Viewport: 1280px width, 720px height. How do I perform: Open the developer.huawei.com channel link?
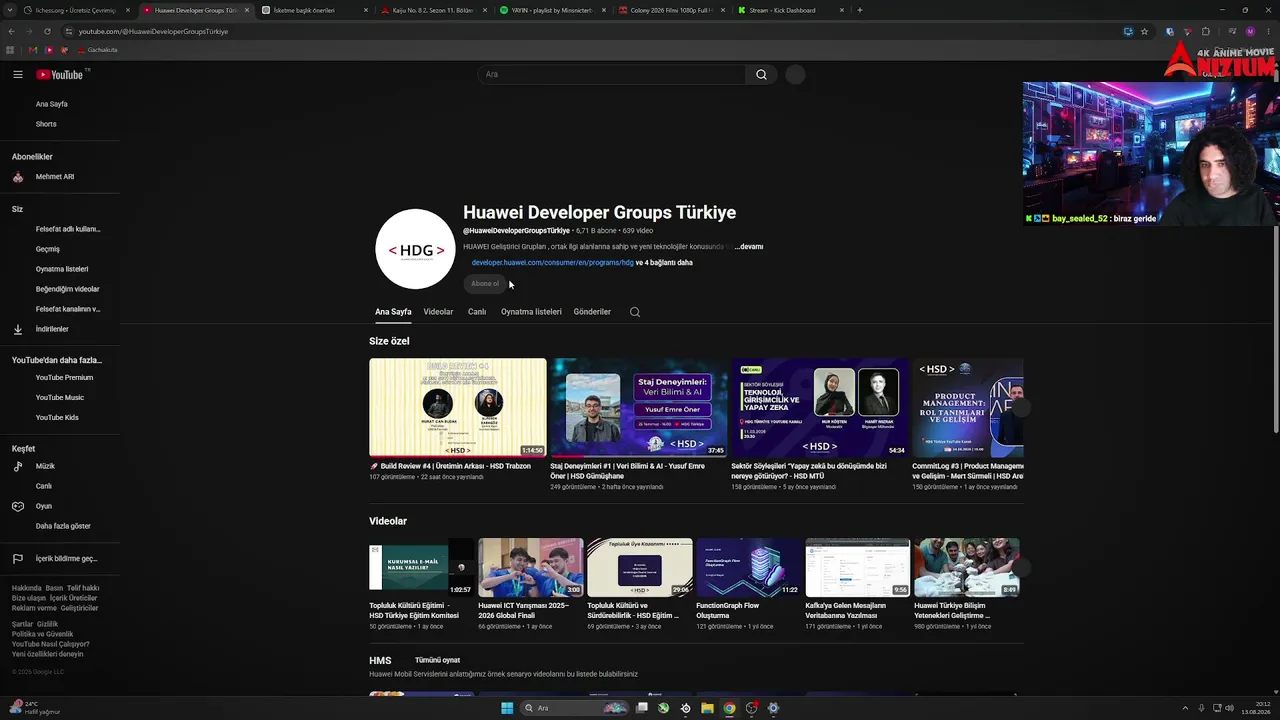pos(552,263)
